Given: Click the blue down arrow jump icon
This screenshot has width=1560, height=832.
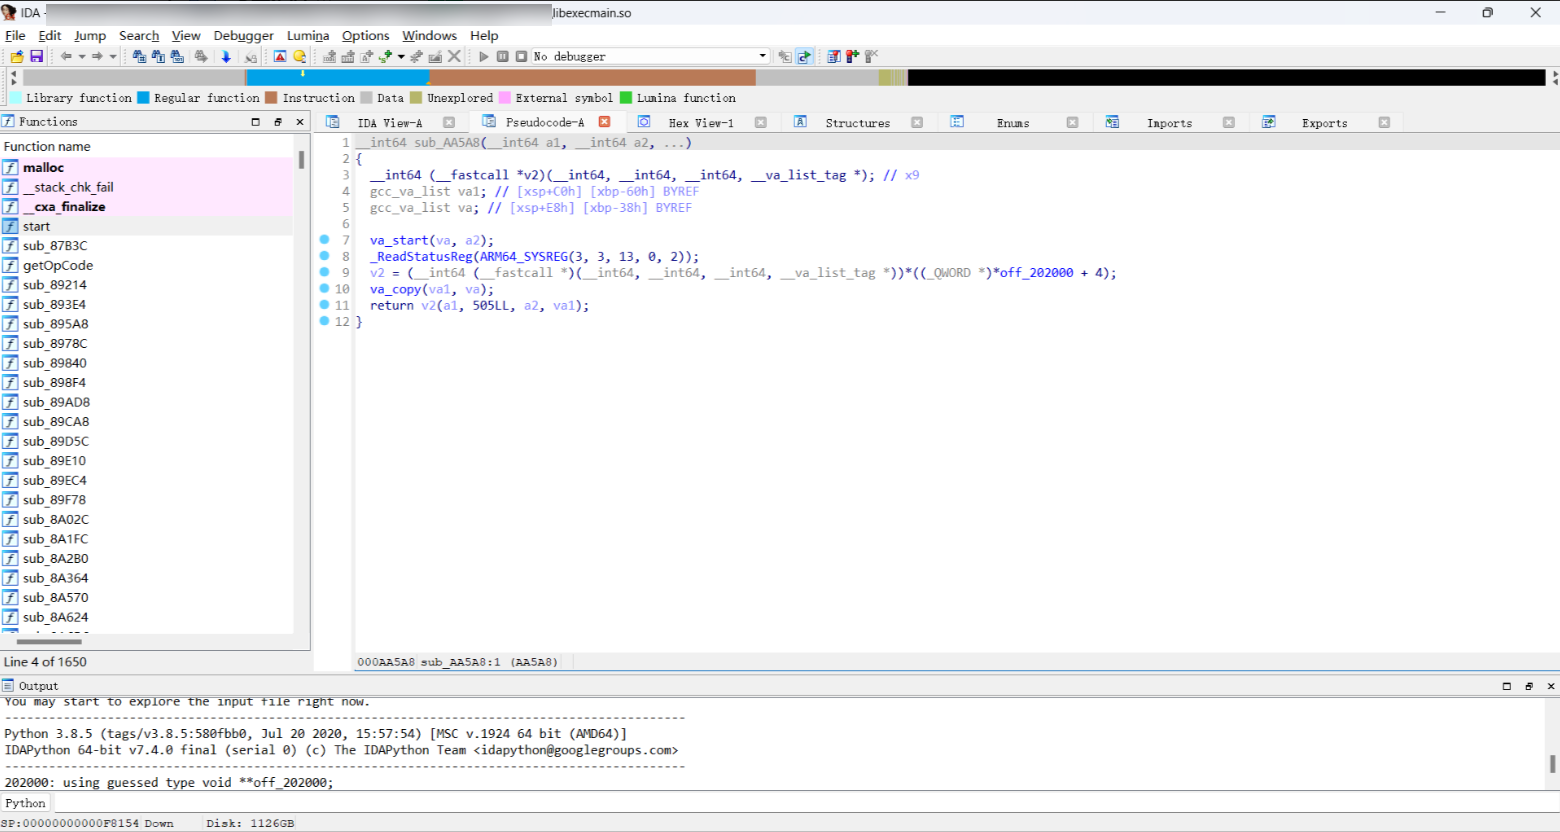Looking at the screenshot, I should tap(226, 57).
